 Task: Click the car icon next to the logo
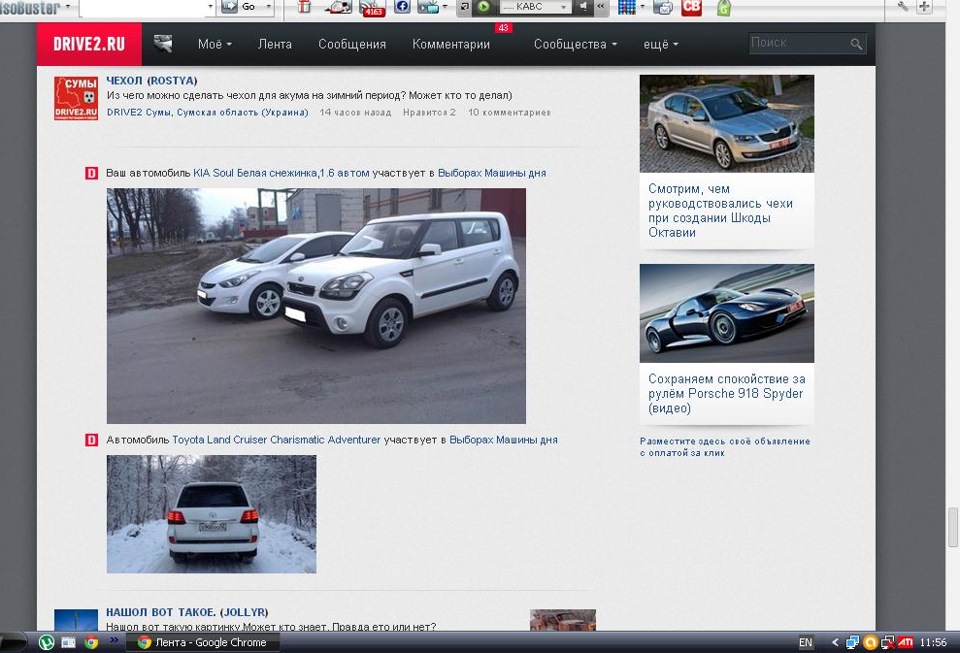pyautogui.click(x=163, y=43)
